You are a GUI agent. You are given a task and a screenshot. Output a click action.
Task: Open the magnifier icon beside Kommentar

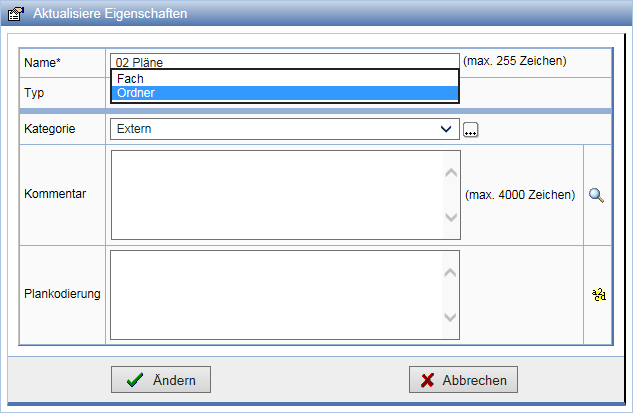(596, 195)
